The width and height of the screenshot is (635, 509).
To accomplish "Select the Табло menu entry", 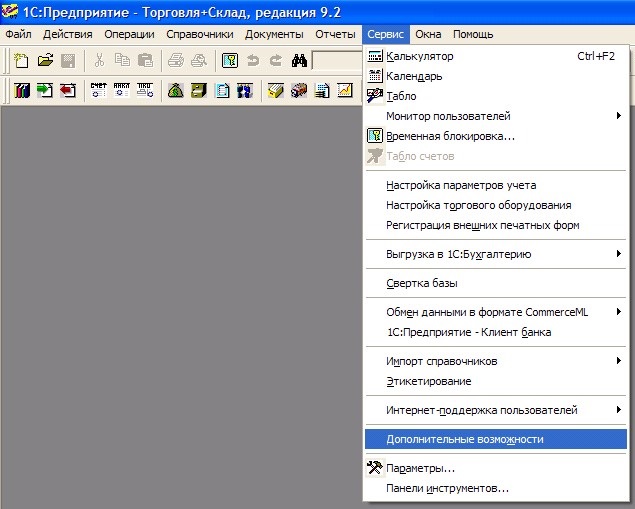I will (x=496, y=96).
